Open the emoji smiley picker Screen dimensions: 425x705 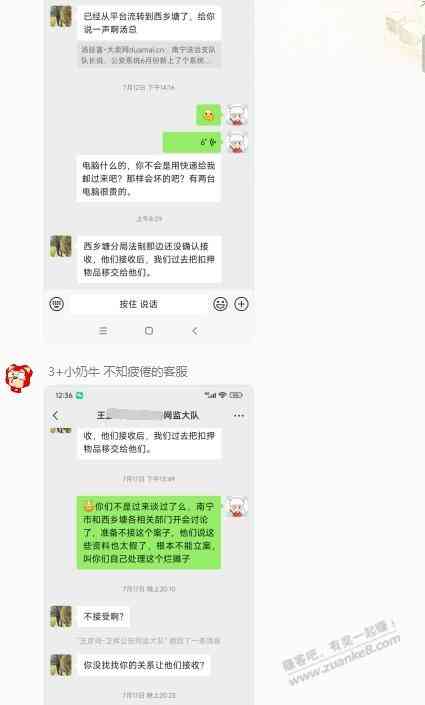[220, 304]
